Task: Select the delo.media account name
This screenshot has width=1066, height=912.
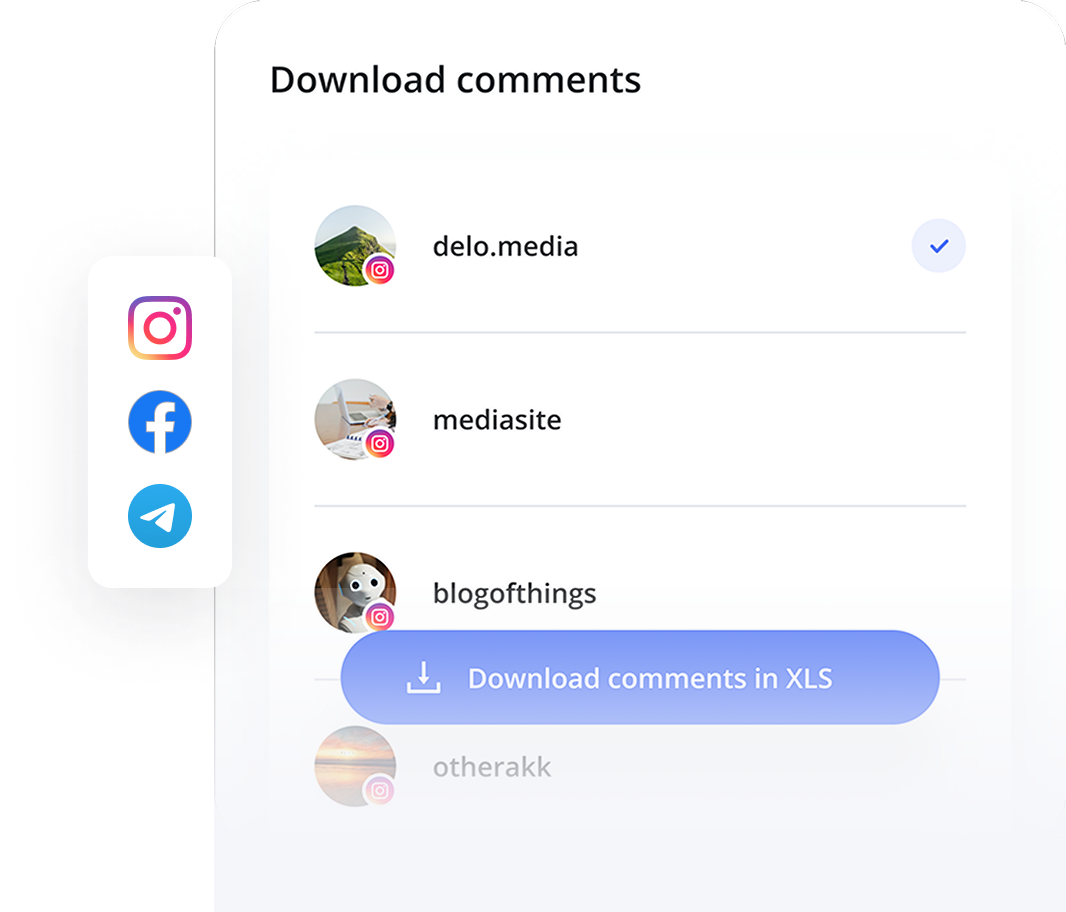Action: [505, 246]
